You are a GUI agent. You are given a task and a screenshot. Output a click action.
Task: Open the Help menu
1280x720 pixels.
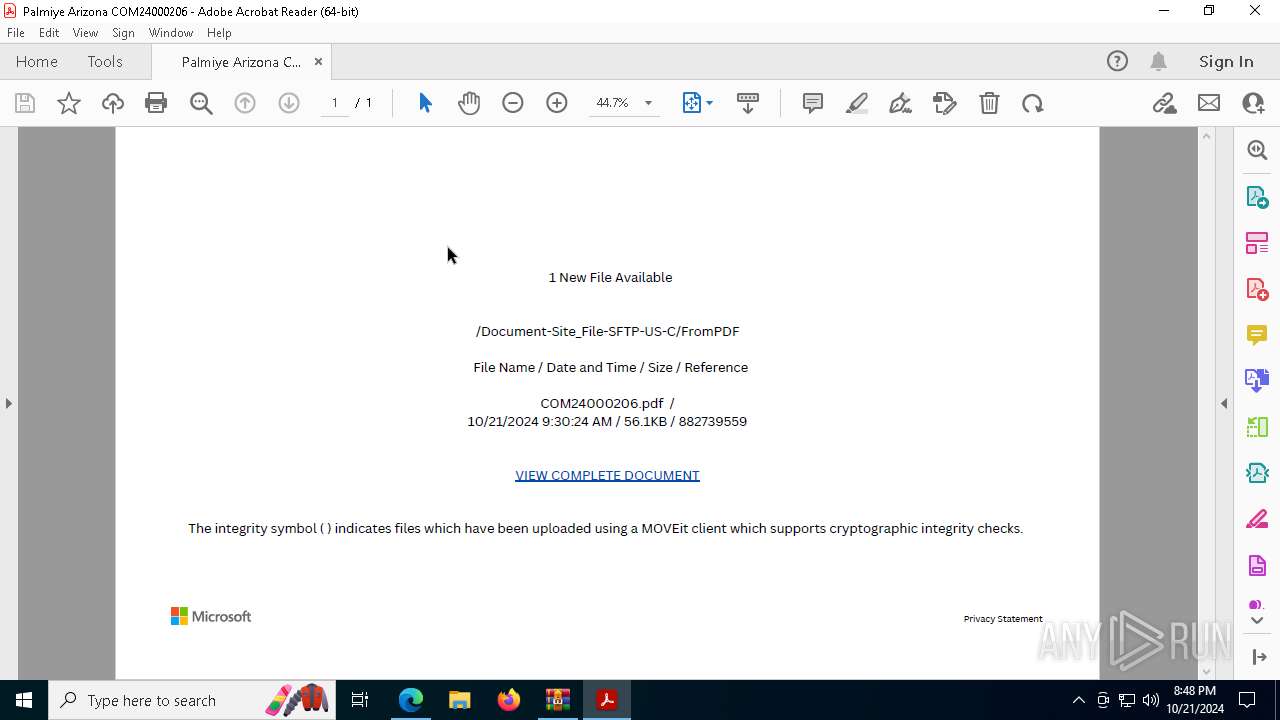(x=219, y=32)
